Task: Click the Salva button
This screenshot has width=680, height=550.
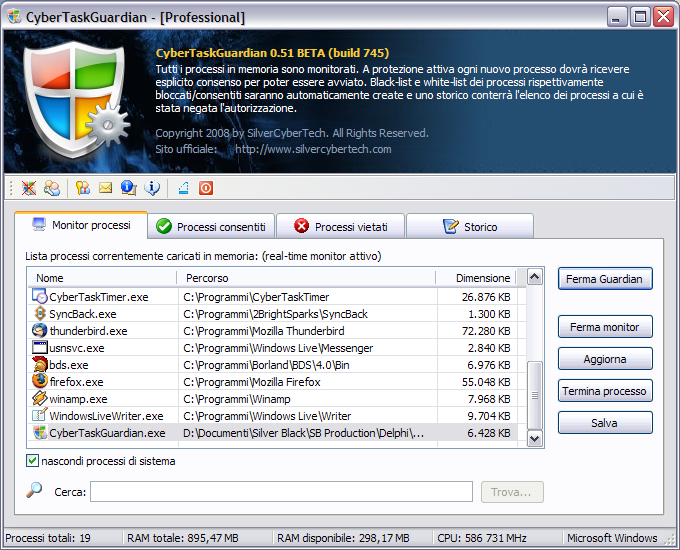Action: coord(605,423)
